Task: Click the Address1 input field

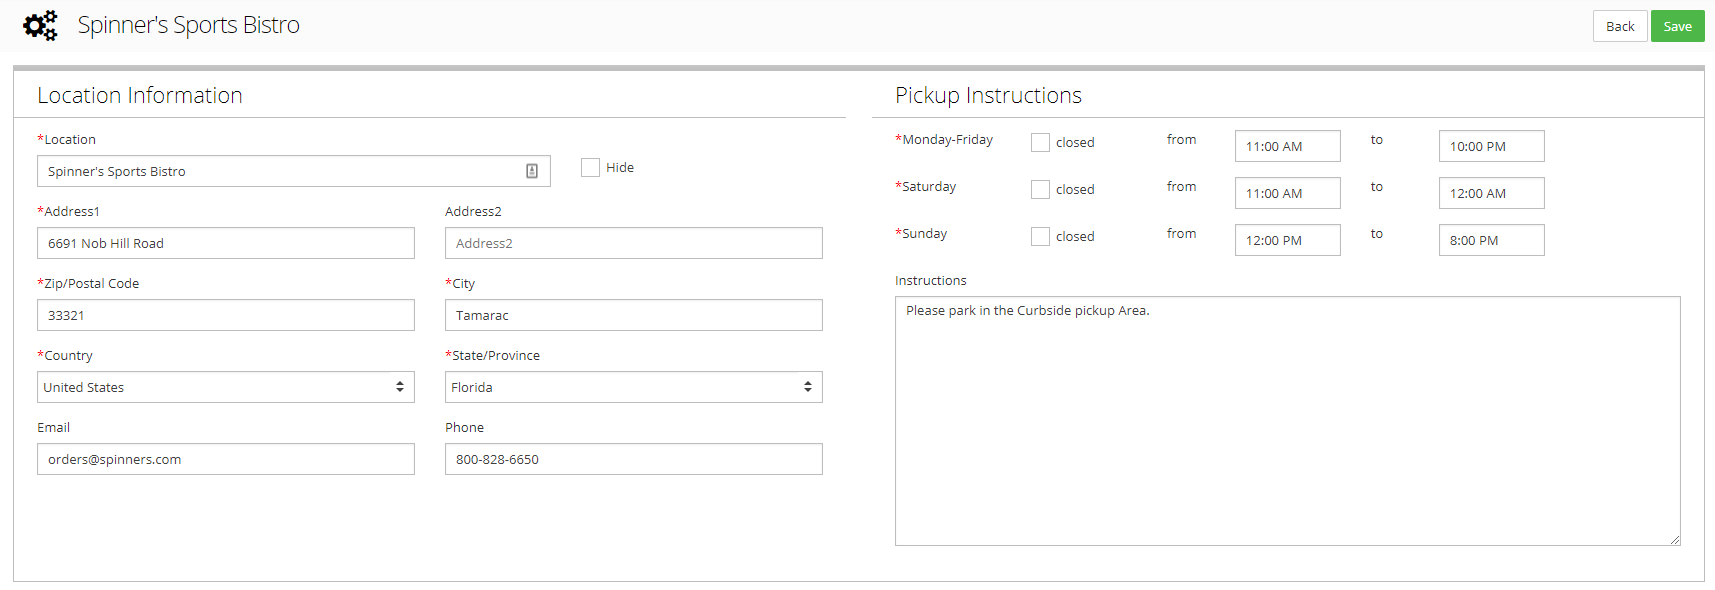Action: (225, 243)
